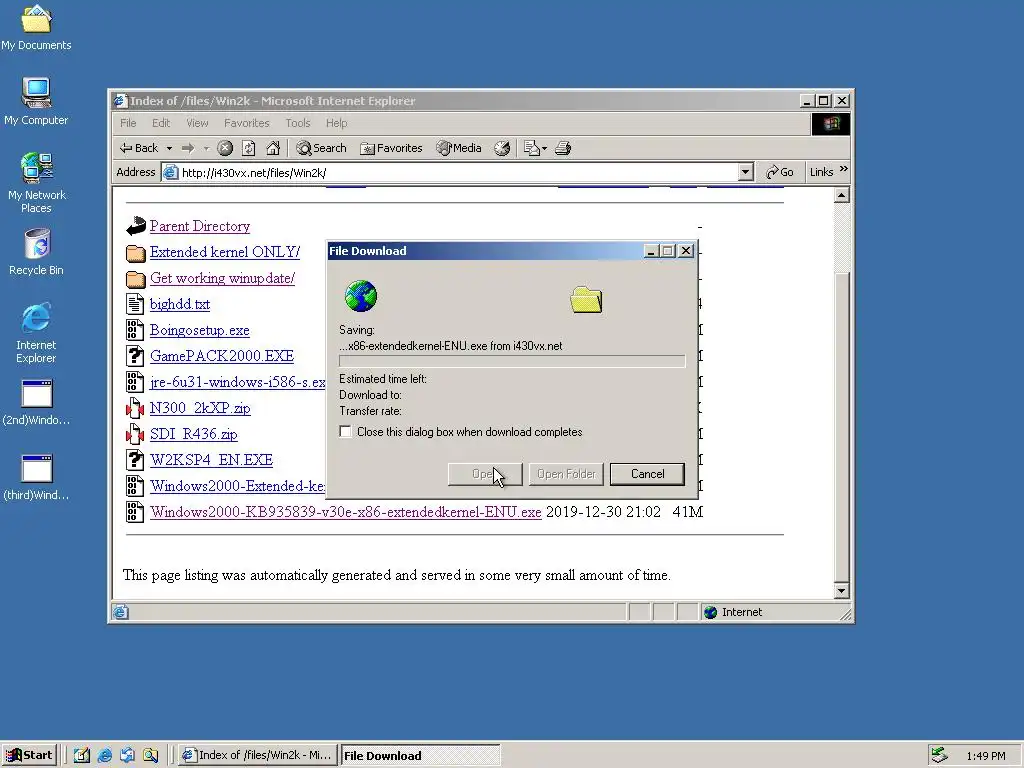The image size is (1024, 768).
Task: Follow the Parent Directory link
Action: tap(200, 226)
